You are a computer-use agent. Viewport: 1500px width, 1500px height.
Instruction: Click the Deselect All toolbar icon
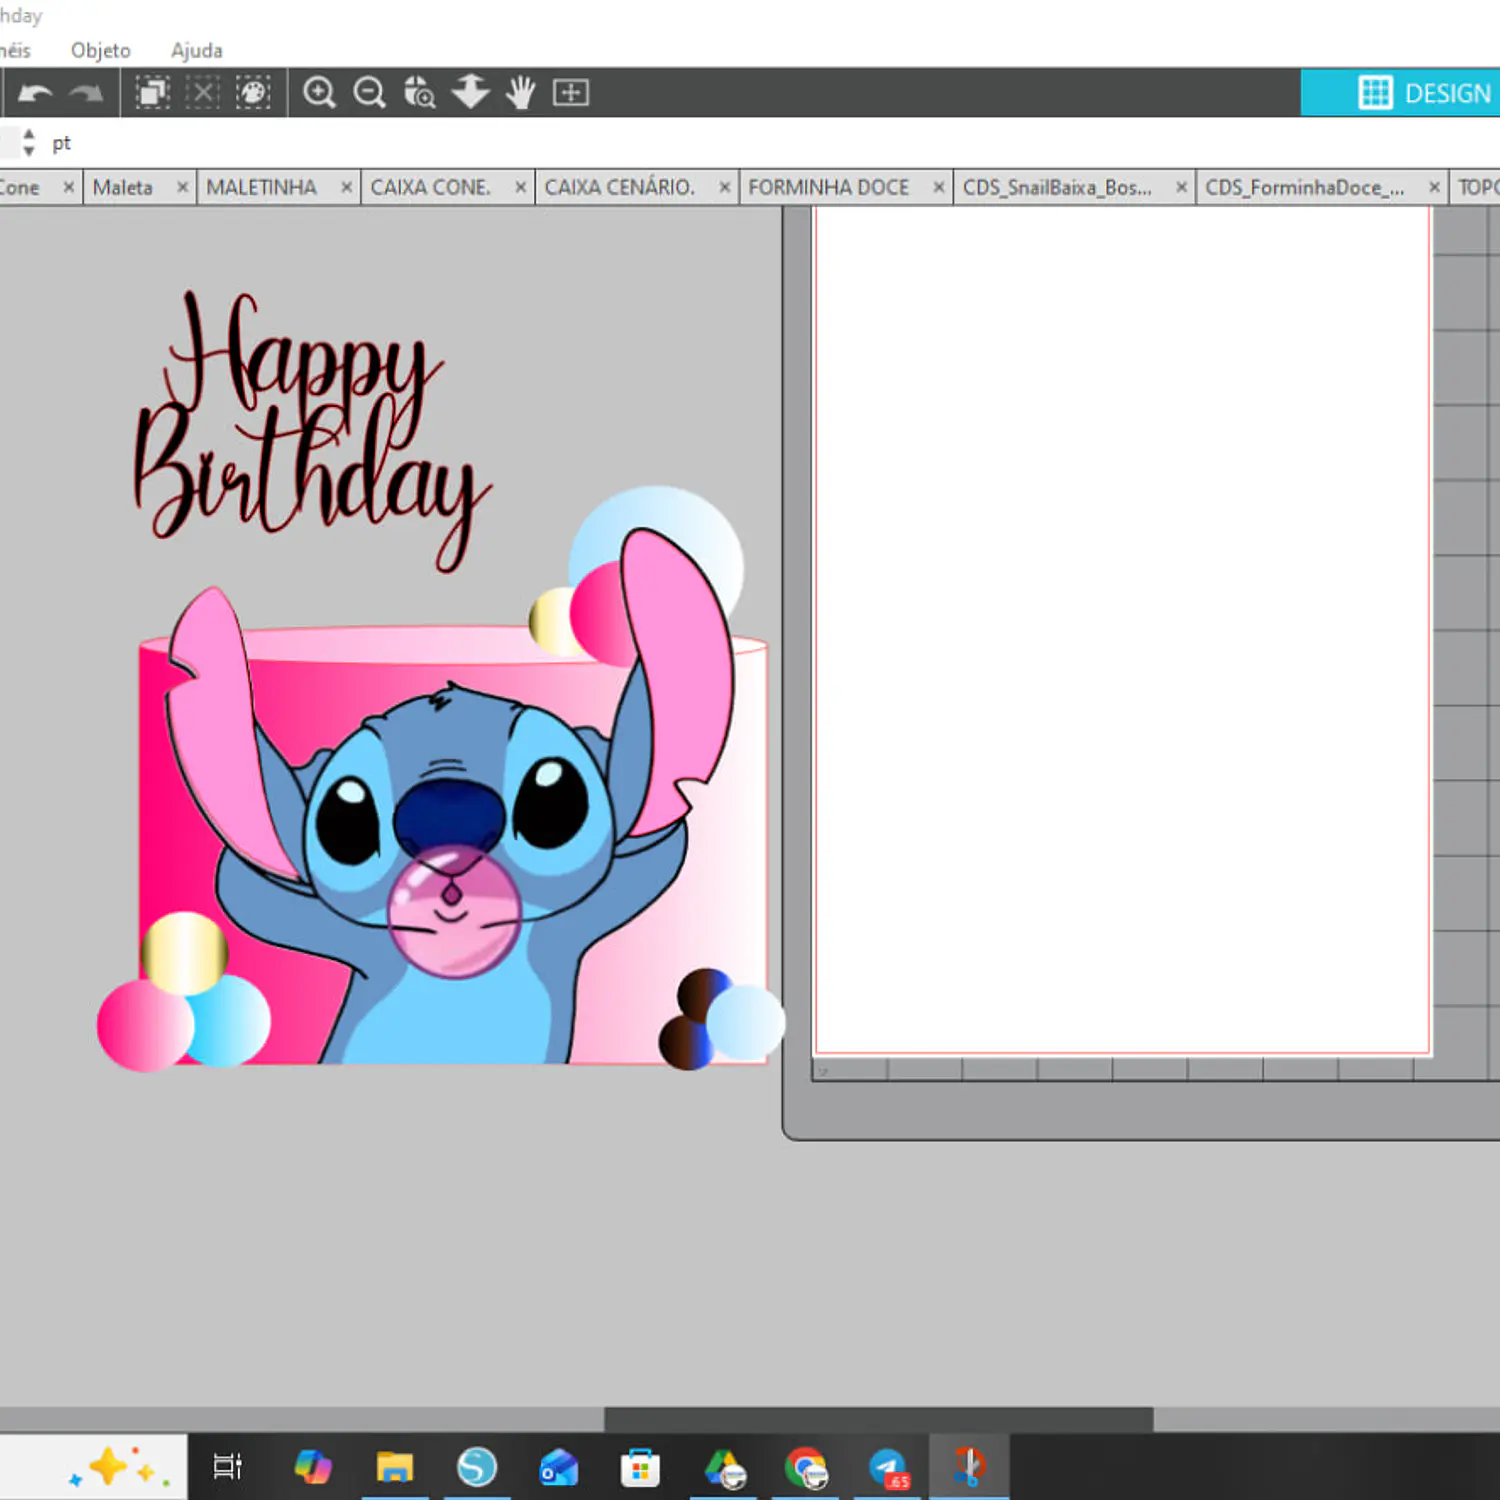202,93
